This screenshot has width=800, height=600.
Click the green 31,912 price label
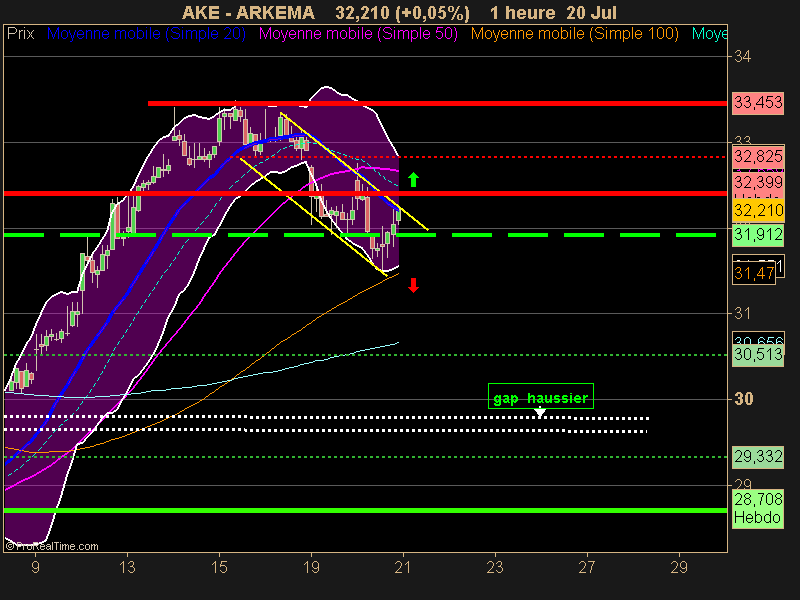(x=758, y=235)
